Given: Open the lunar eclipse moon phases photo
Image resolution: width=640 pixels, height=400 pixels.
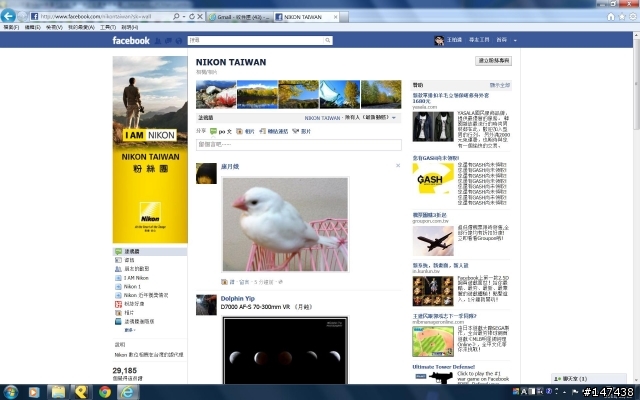Looking at the screenshot, I should pos(285,350).
